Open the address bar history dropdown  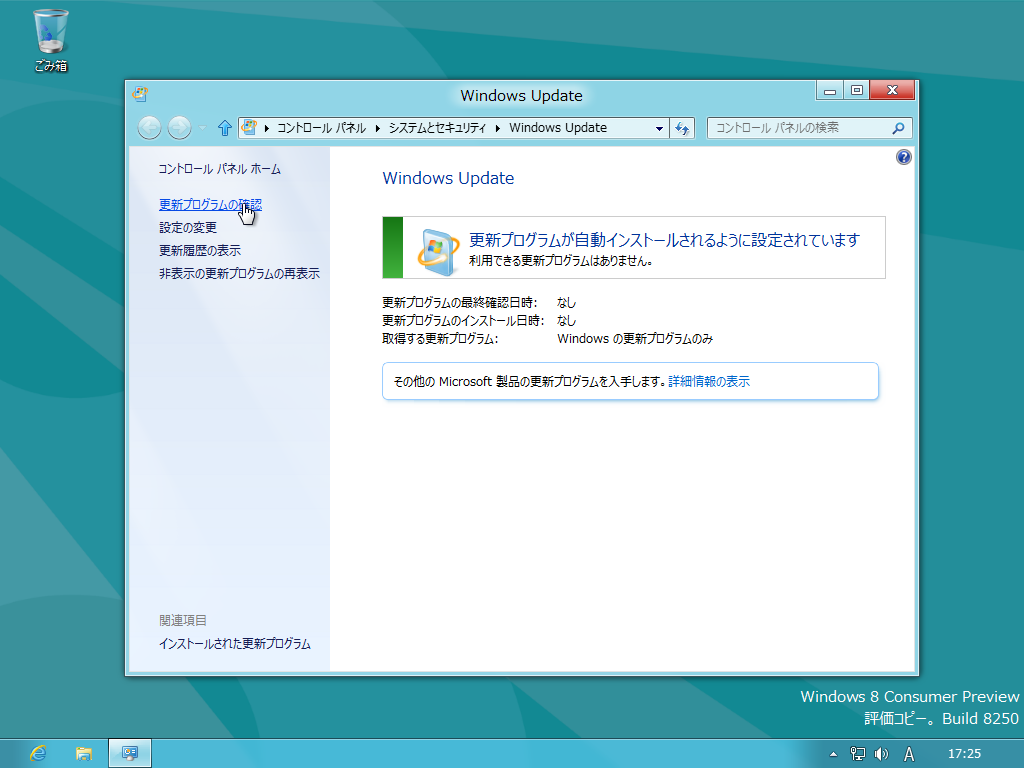[659, 129]
